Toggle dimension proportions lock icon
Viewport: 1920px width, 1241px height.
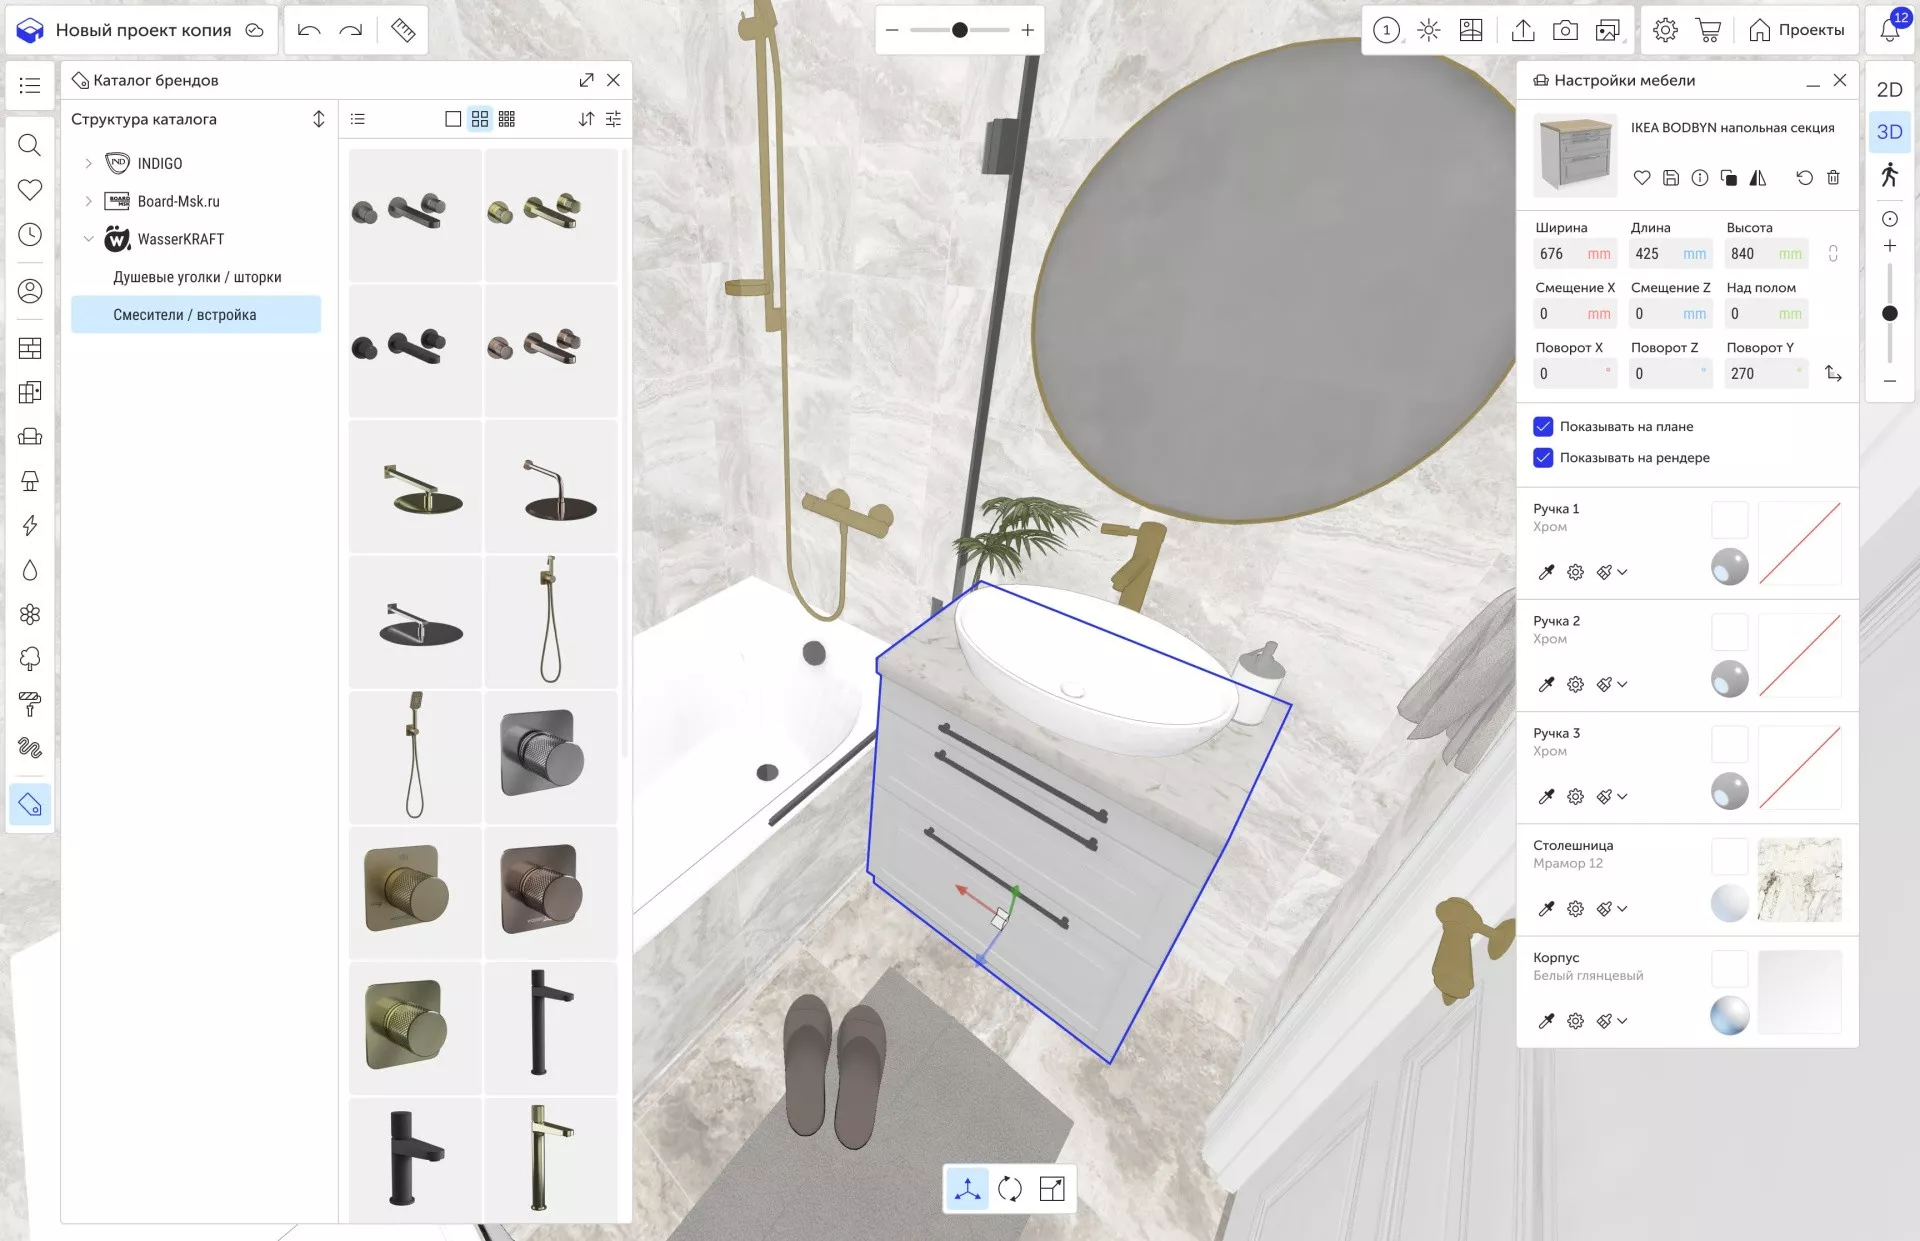[1833, 254]
